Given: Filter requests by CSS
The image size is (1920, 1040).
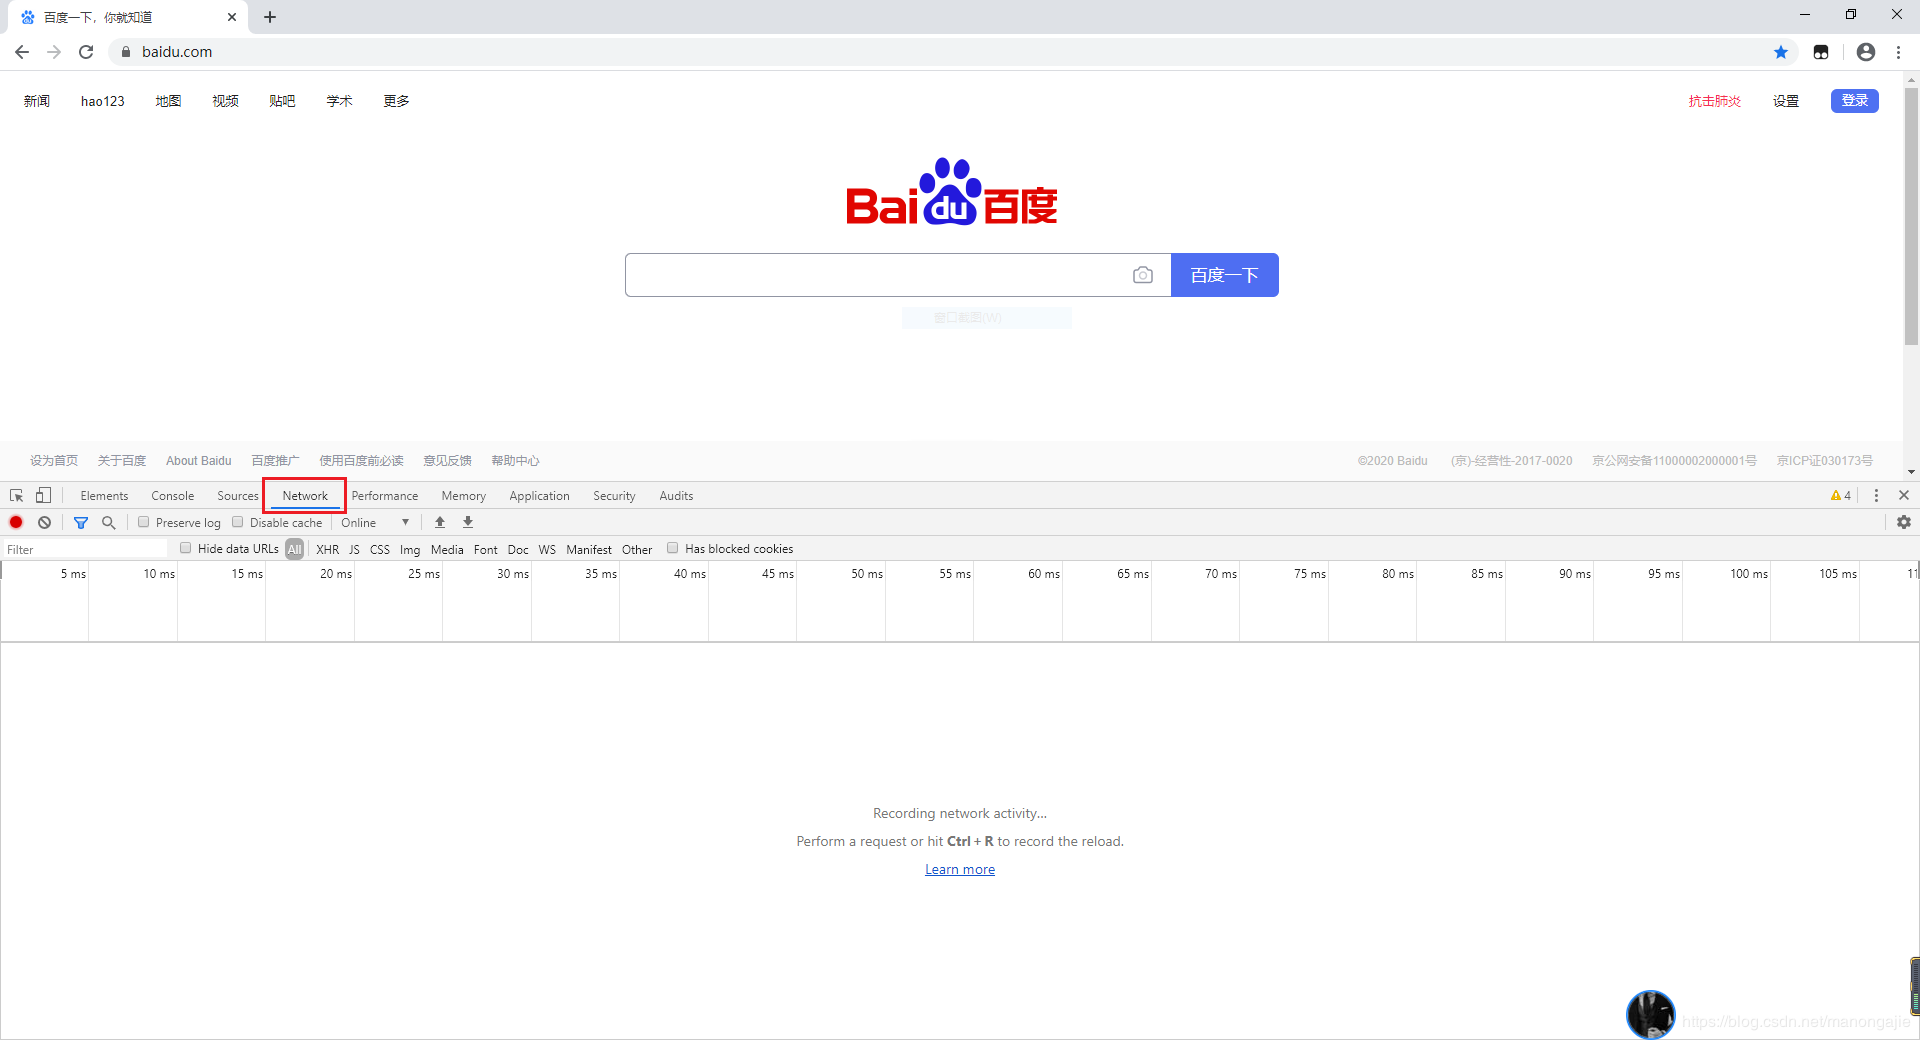Looking at the screenshot, I should pos(380,549).
